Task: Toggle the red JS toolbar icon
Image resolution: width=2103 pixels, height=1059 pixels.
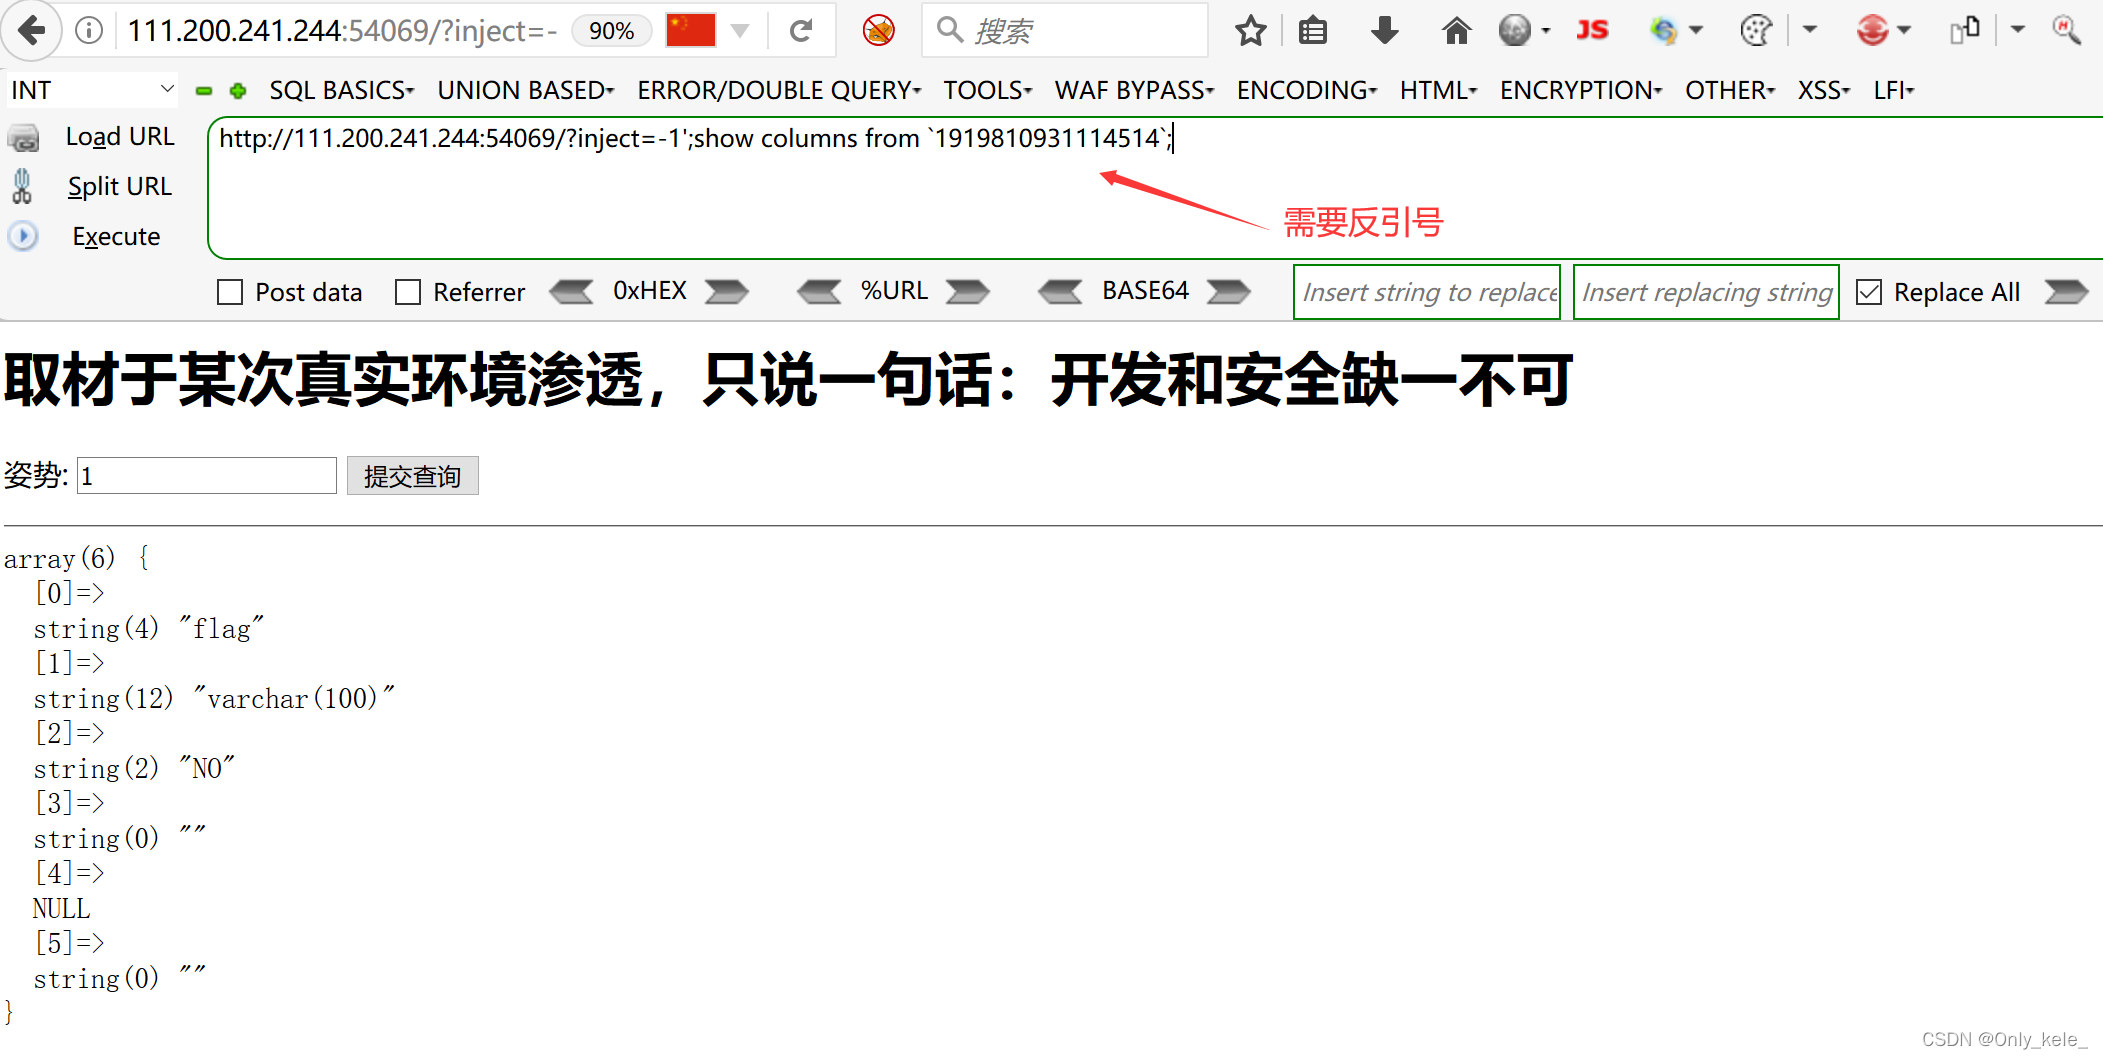Action: tap(1592, 30)
